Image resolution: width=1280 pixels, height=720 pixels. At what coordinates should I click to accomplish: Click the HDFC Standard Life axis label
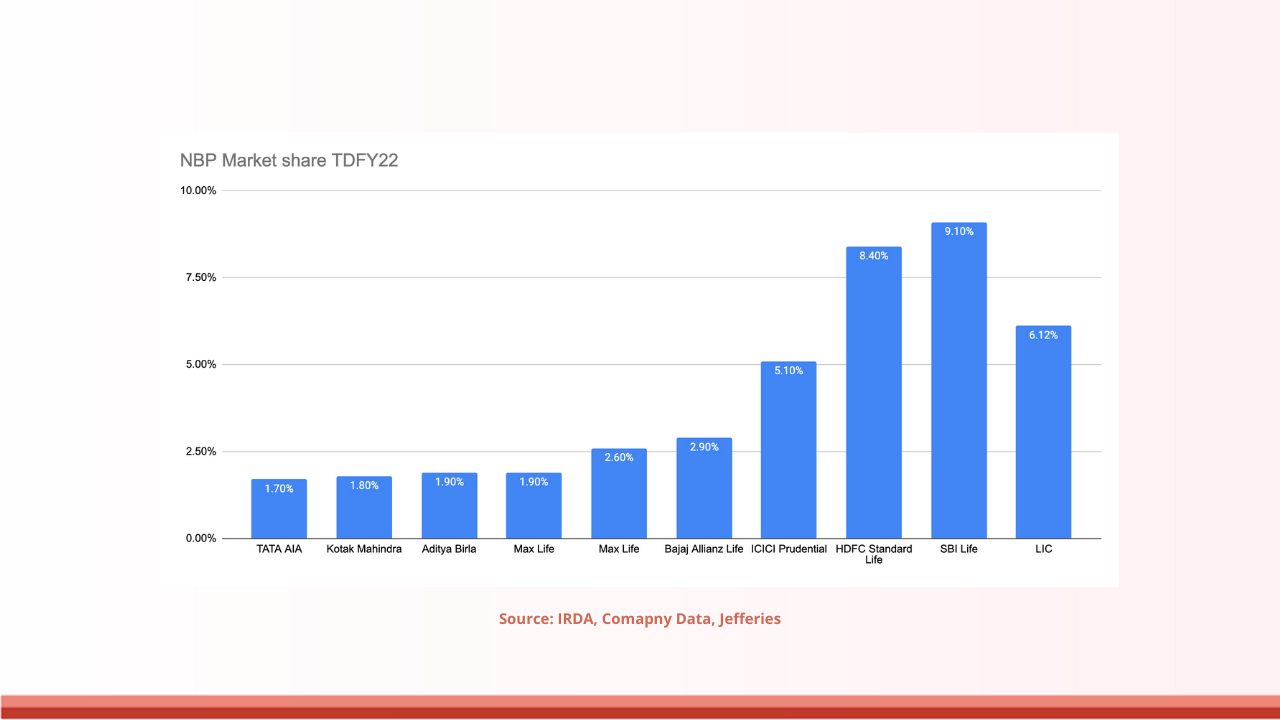[x=874, y=554]
